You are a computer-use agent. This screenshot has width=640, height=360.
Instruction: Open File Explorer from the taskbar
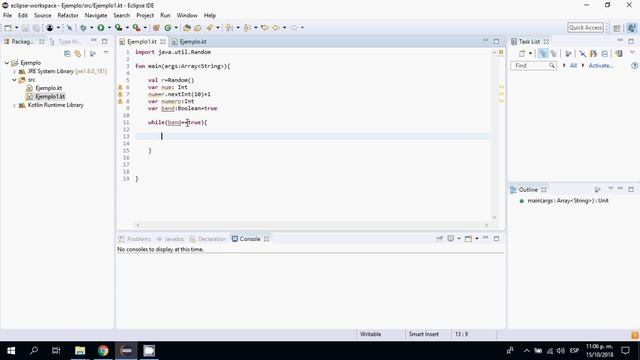(80, 351)
